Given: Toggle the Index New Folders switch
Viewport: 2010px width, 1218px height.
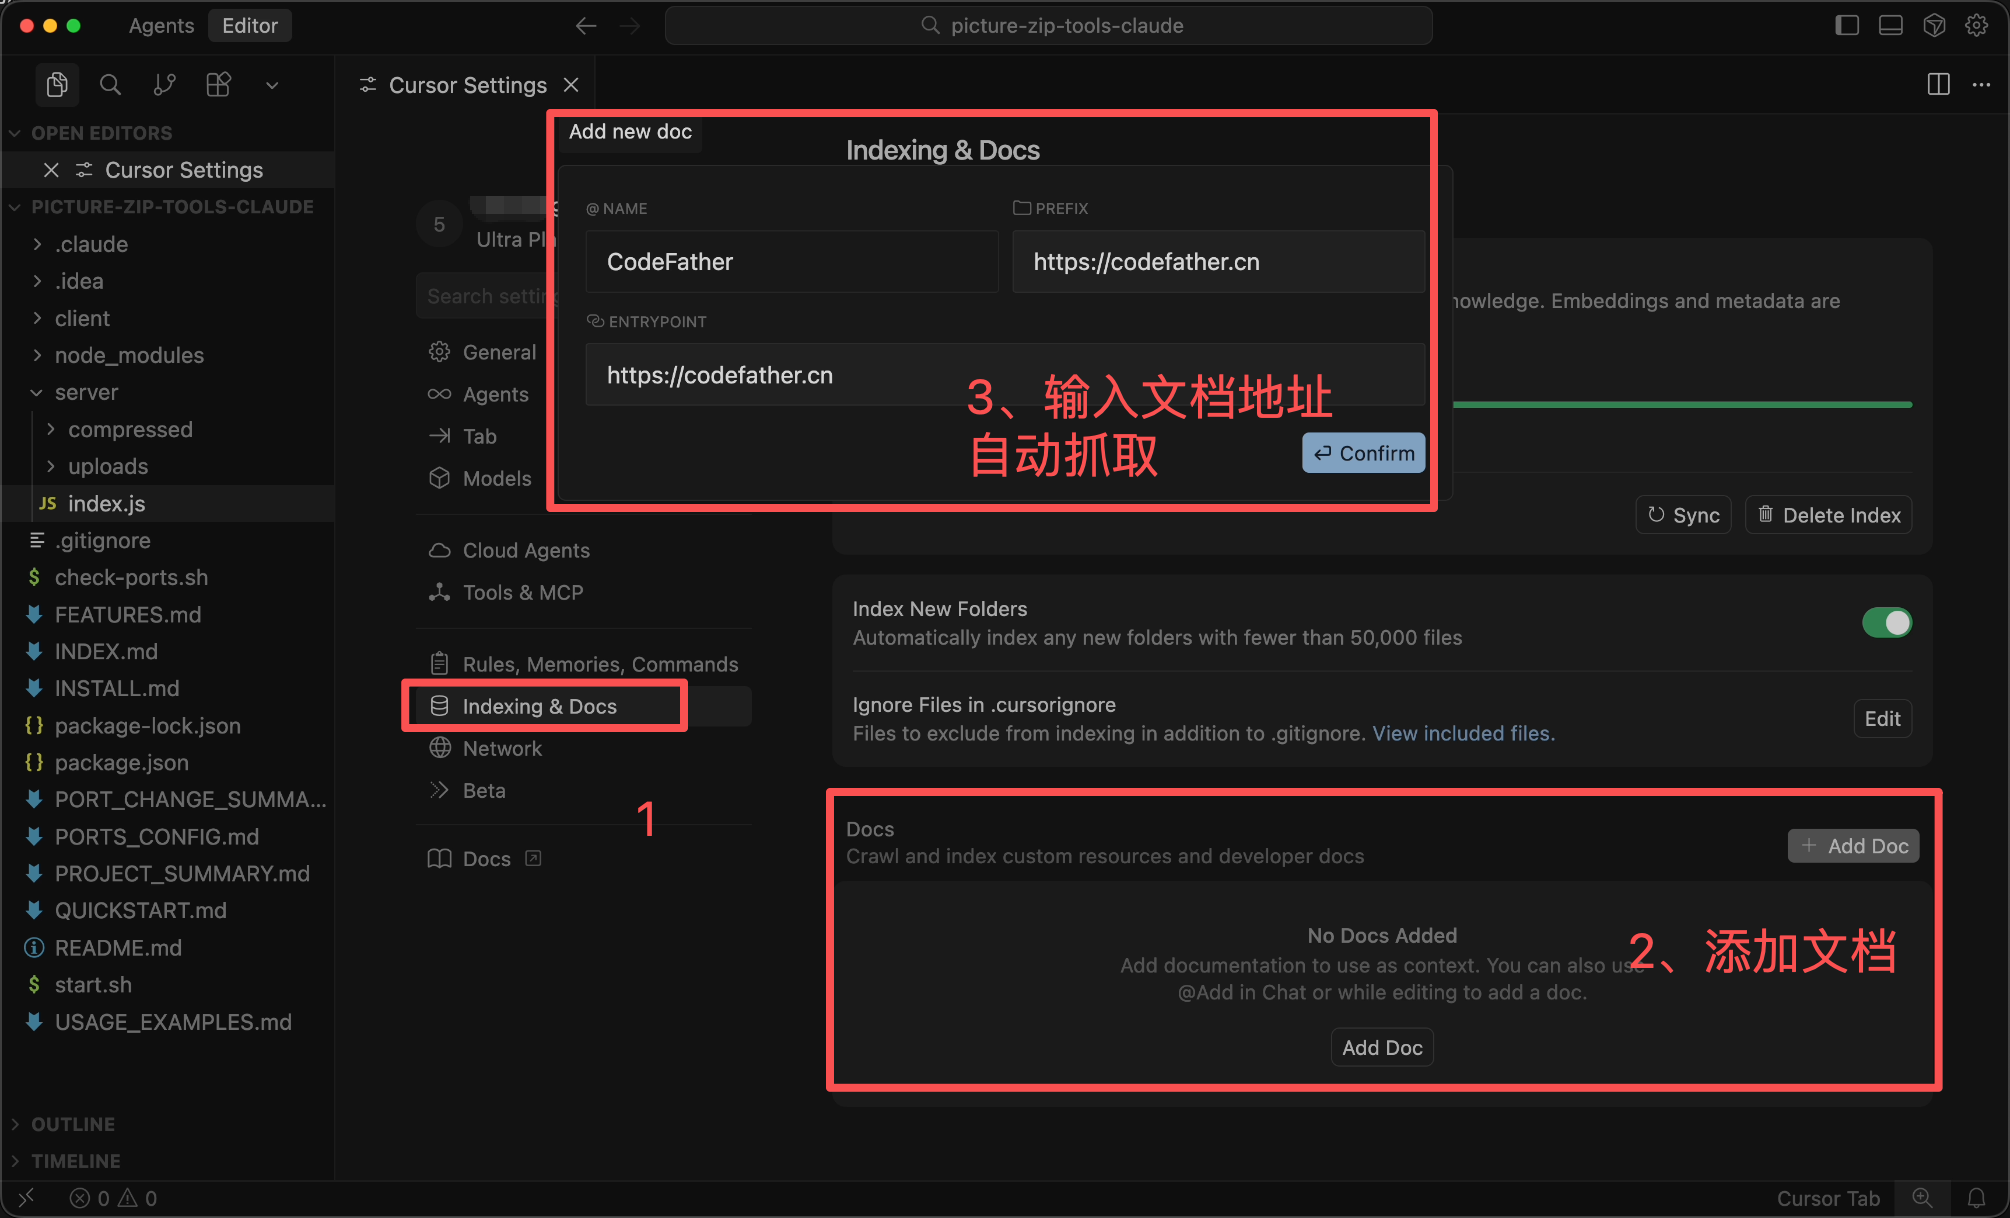Looking at the screenshot, I should (1886, 623).
